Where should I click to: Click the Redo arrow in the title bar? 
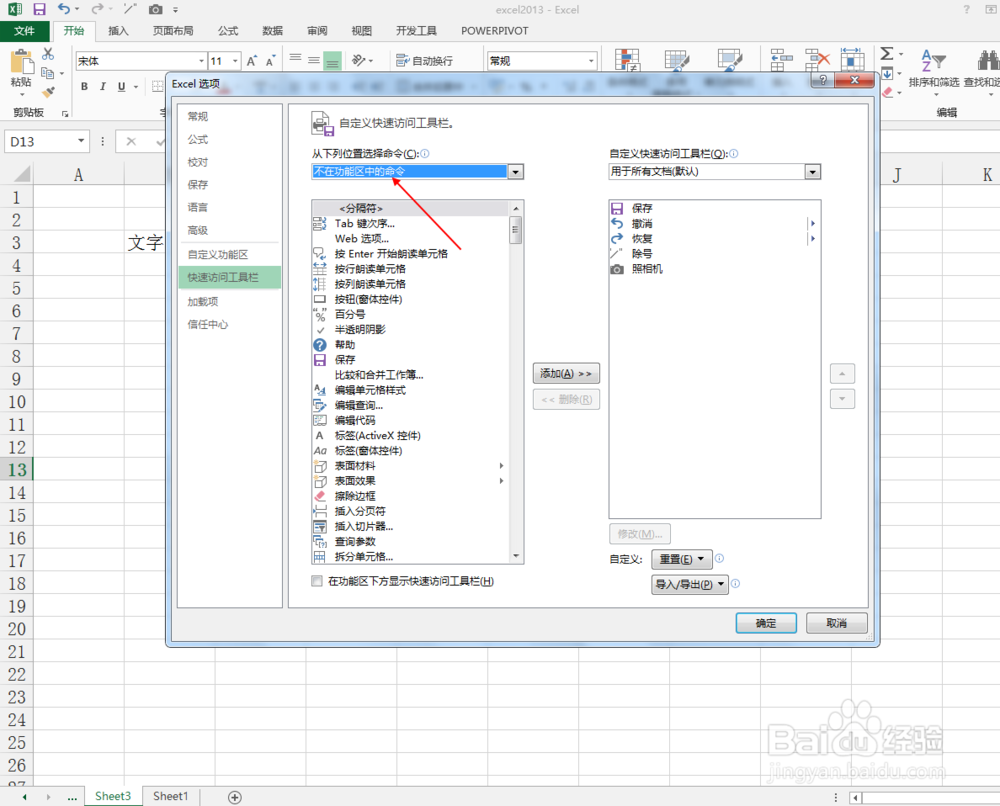click(x=97, y=9)
